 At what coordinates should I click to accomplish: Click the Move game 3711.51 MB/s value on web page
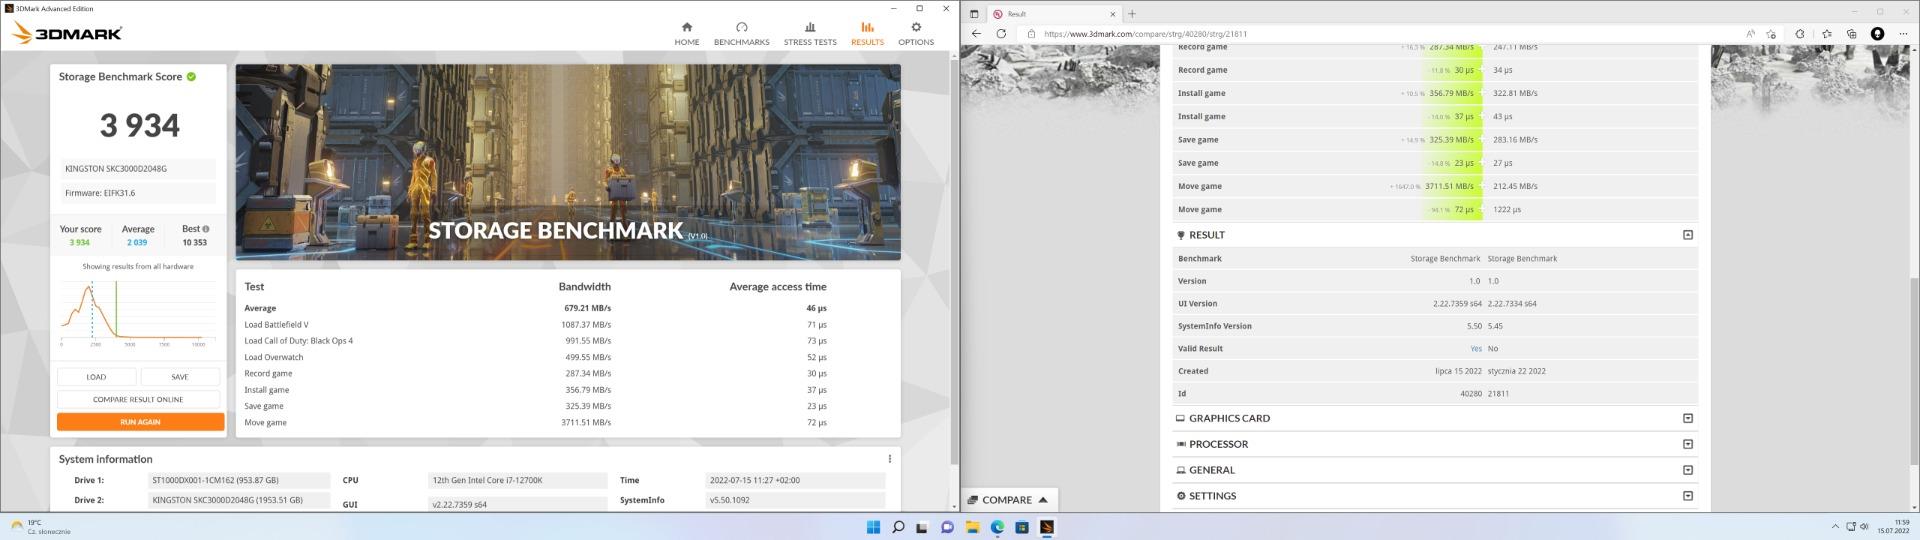1449,186
